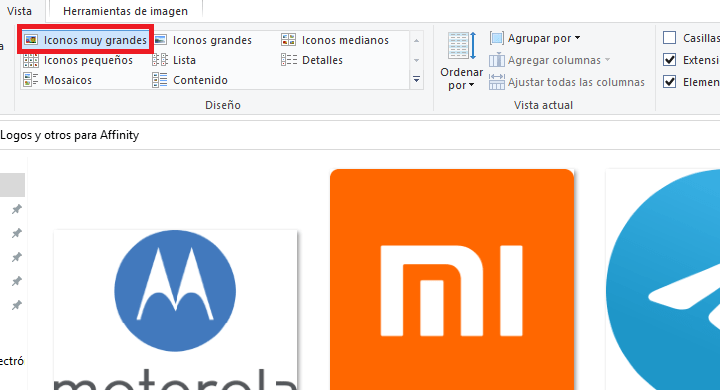The width and height of the screenshot is (720, 390).
Task: Open Herramientas de imagen tab
Action: pos(125,11)
